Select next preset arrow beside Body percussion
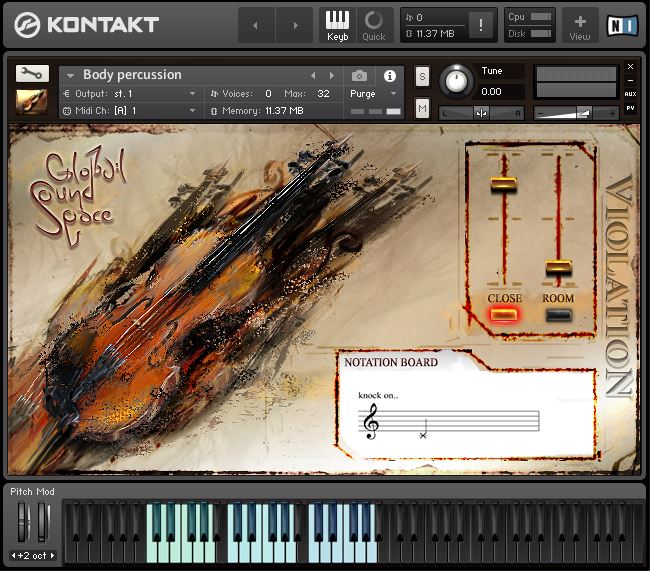 (x=332, y=75)
